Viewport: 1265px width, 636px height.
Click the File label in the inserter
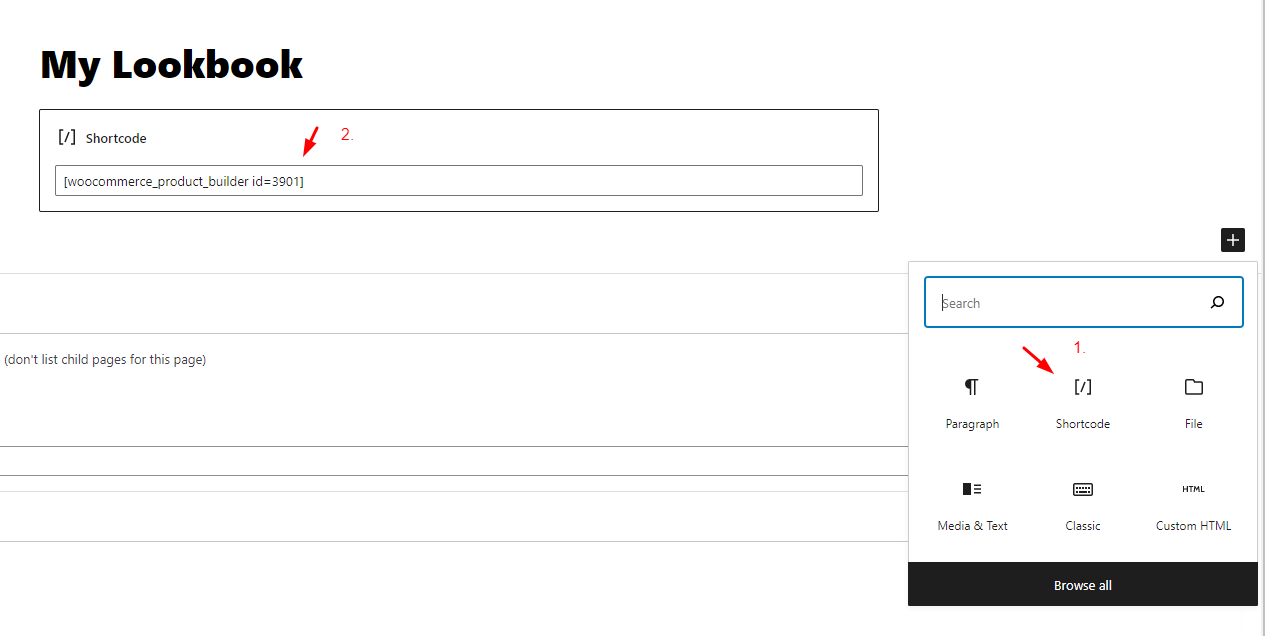pos(1193,424)
